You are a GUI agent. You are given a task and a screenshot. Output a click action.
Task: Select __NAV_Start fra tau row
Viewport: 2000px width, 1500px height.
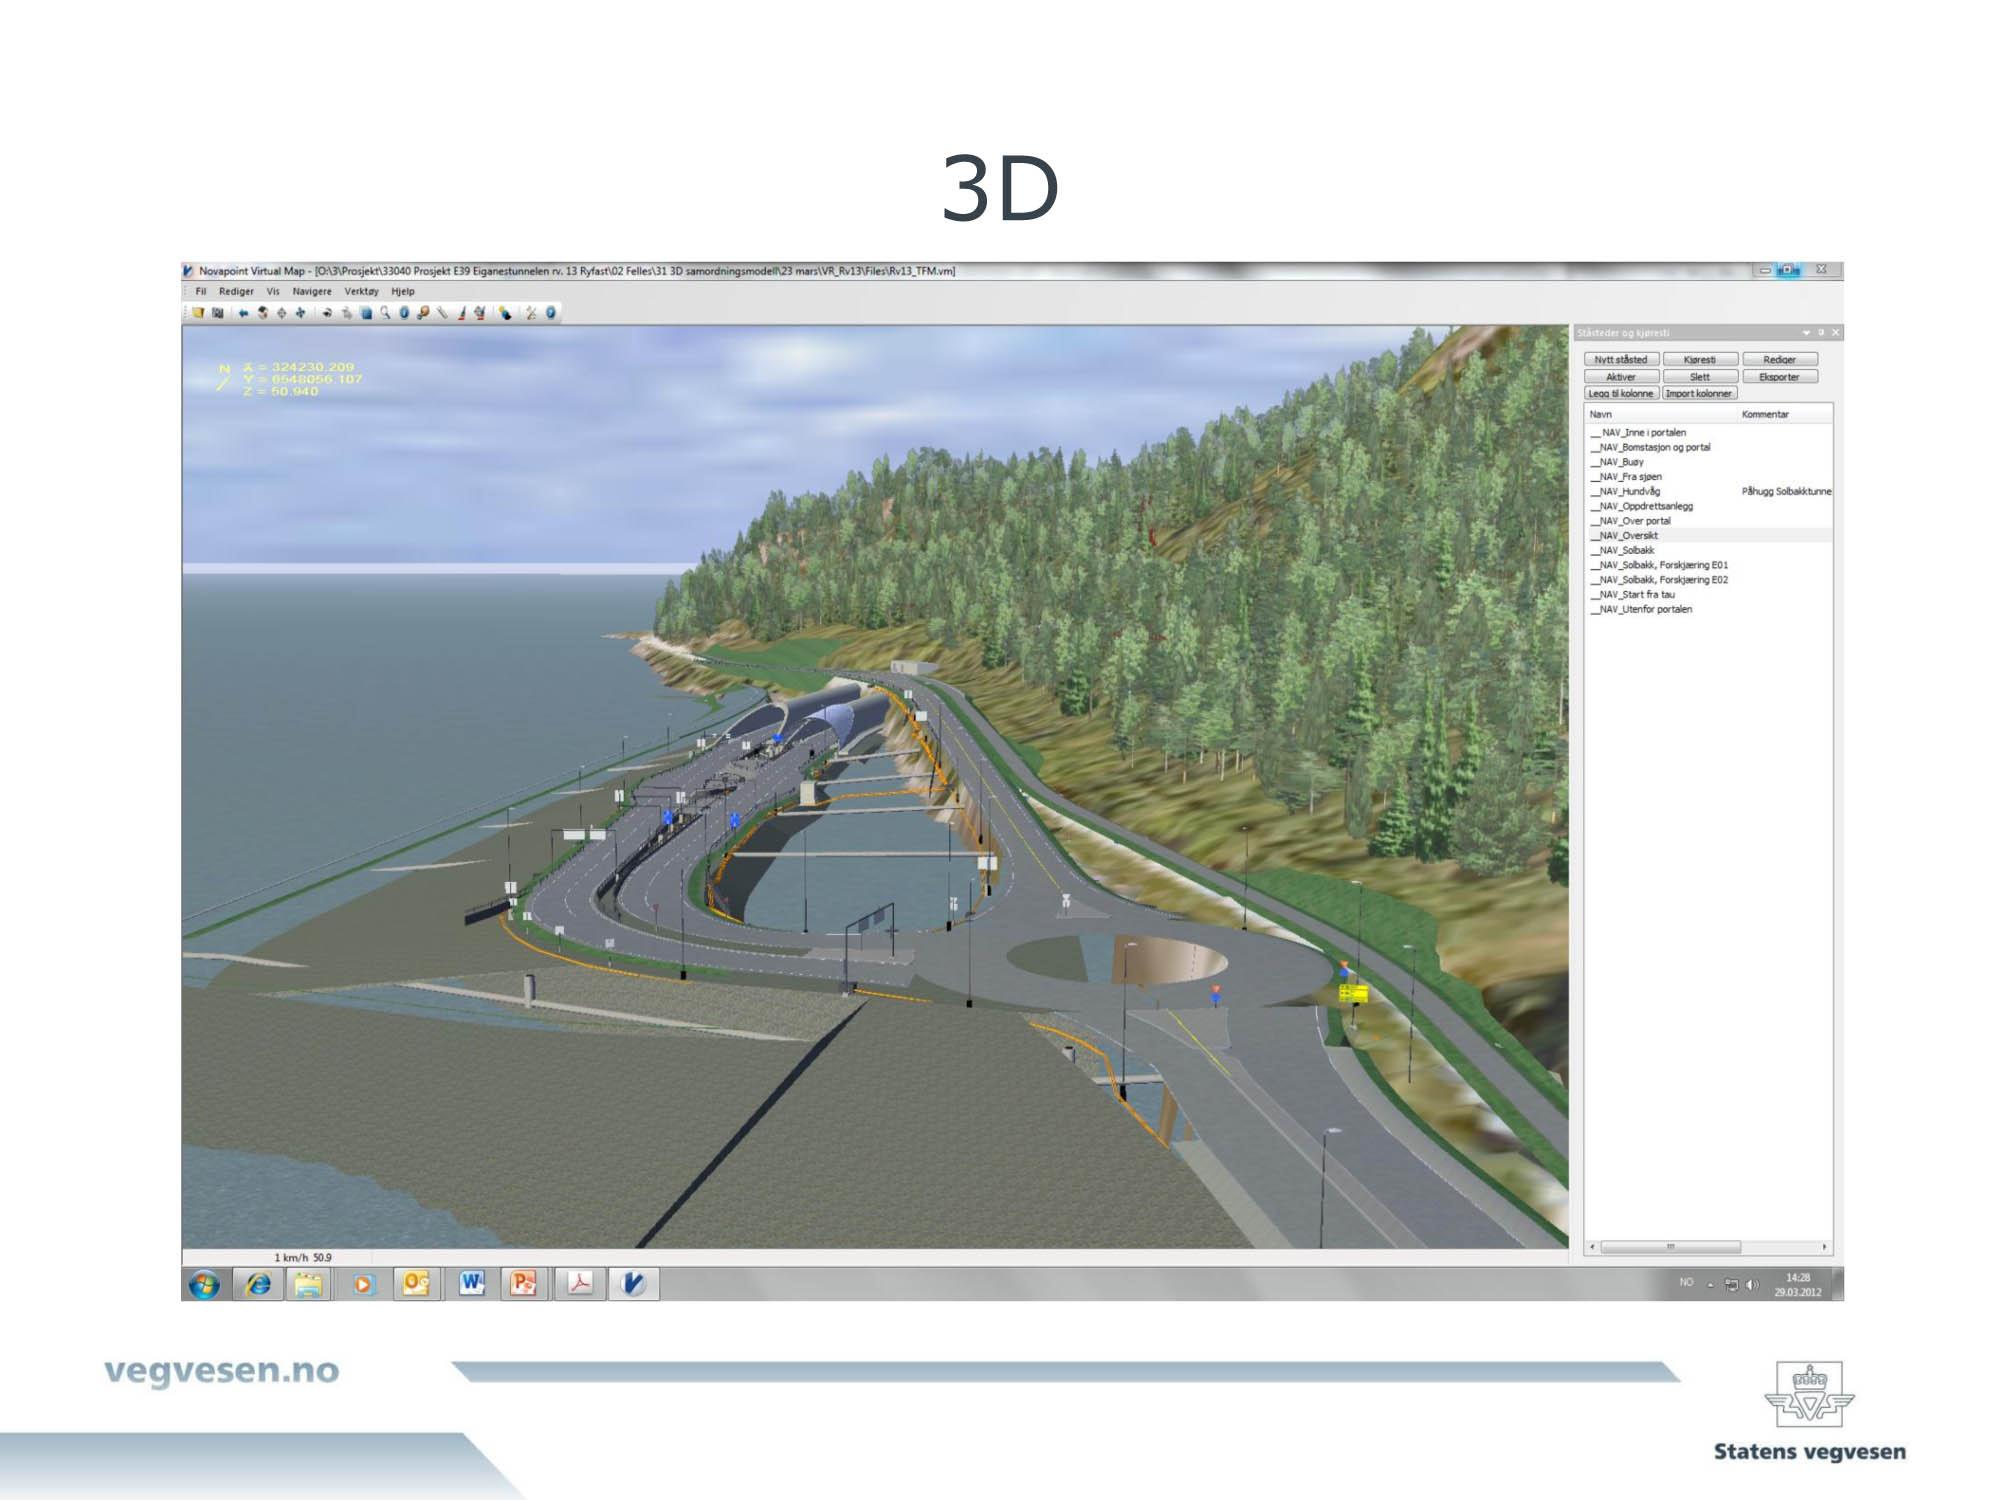click(1710, 594)
